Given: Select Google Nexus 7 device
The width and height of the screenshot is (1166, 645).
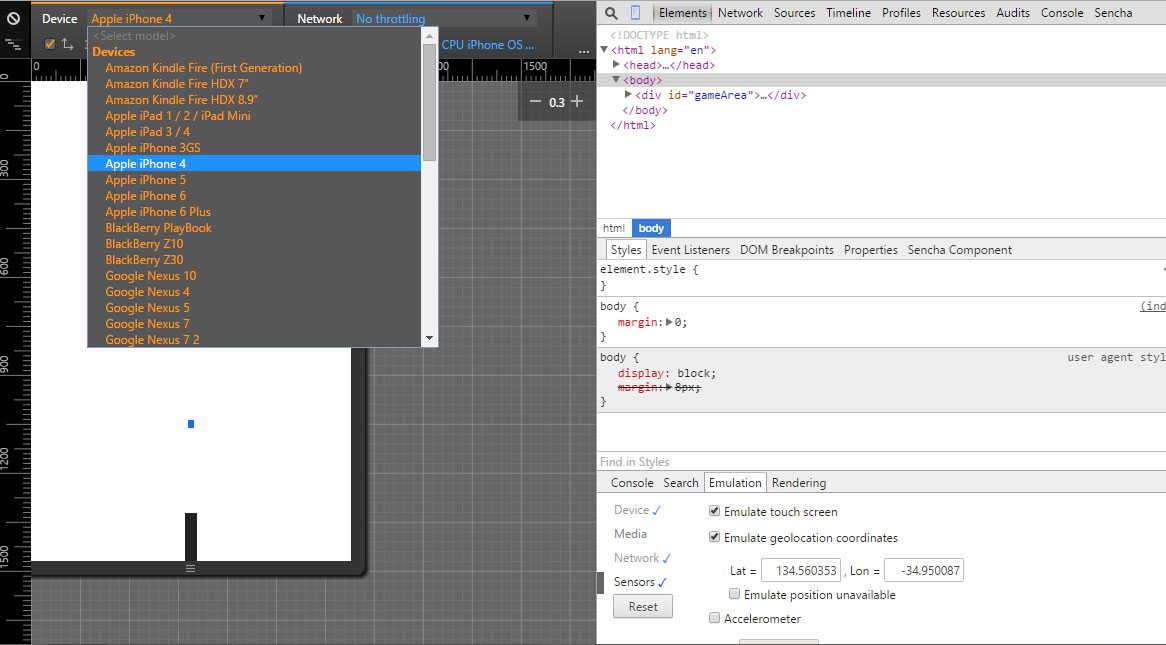Looking at the screenshot, I should tap(147, 324).
